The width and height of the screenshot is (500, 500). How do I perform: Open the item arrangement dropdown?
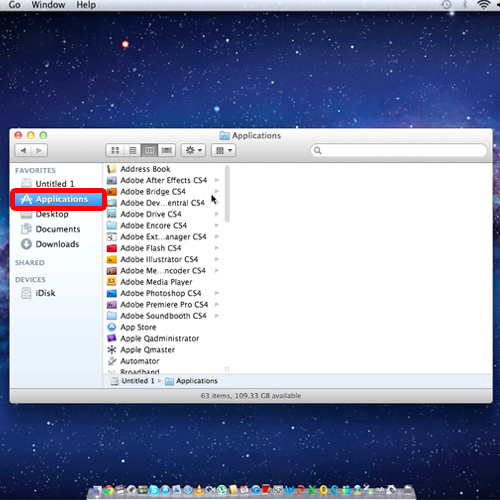point(224,150)
